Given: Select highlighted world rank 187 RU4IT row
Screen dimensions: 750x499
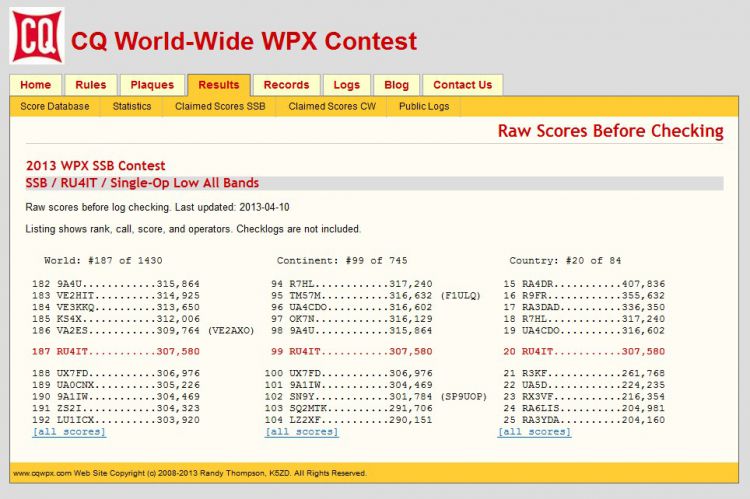Looking at the screenshot, I should [116, 352].
